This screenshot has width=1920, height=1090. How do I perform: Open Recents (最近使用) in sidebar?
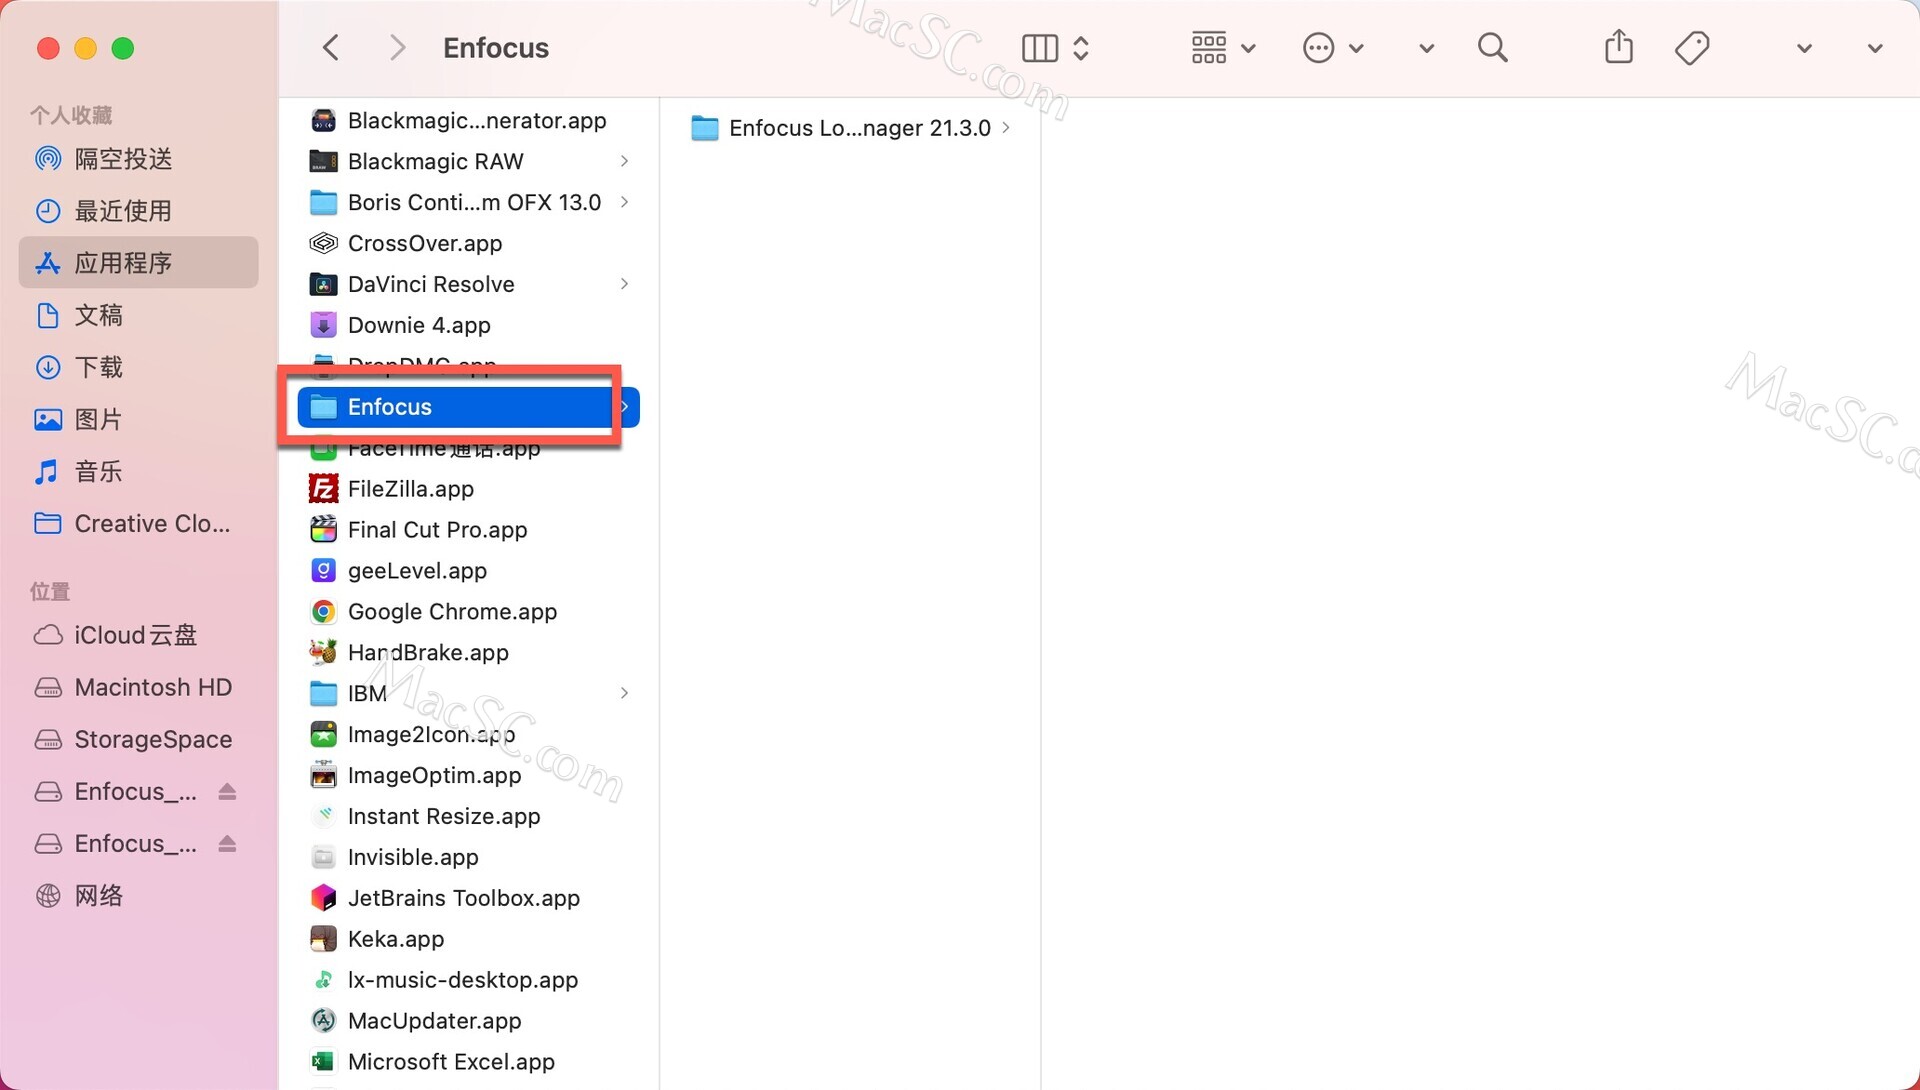click(x=138, y=211)
